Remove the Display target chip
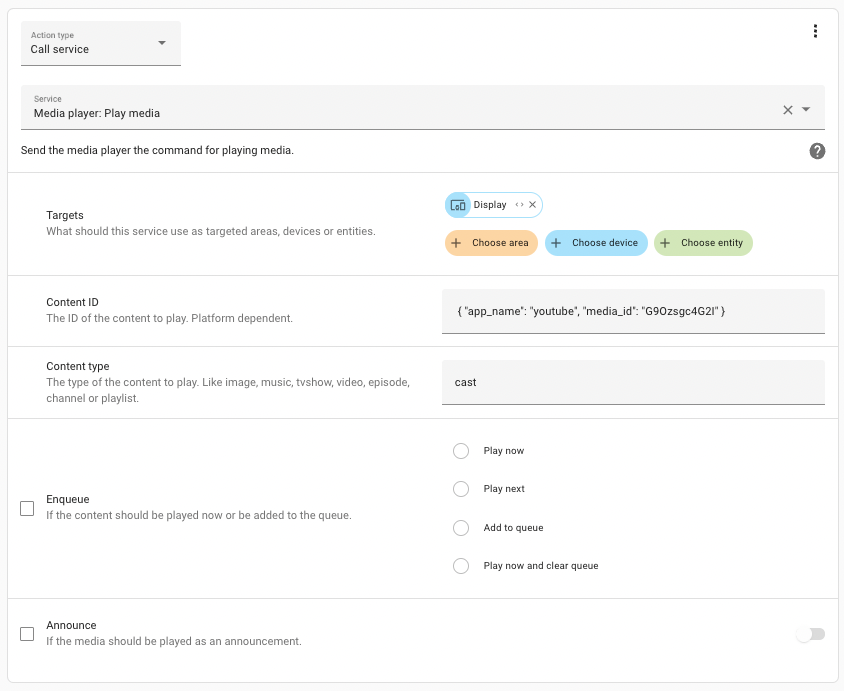844x691 pixels. point(532,205)
